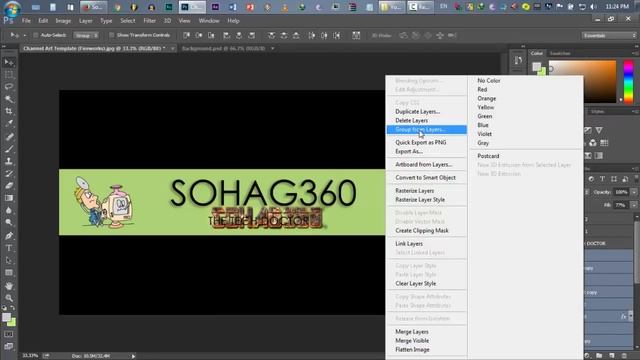Click the foreground color swatch in toolbox
The width and height of the screenshot is (640, 360).
coord(6,317)
